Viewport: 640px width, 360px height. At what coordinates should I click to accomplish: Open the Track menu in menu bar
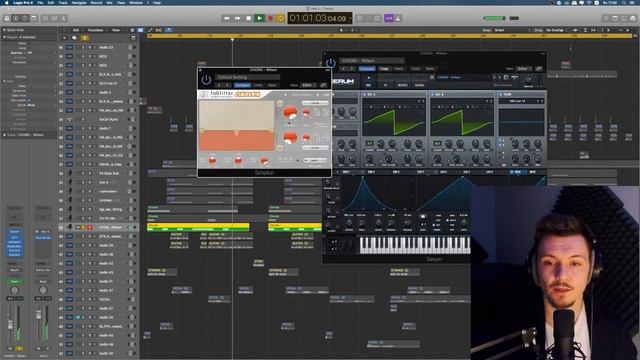click(x=62, y=2)
